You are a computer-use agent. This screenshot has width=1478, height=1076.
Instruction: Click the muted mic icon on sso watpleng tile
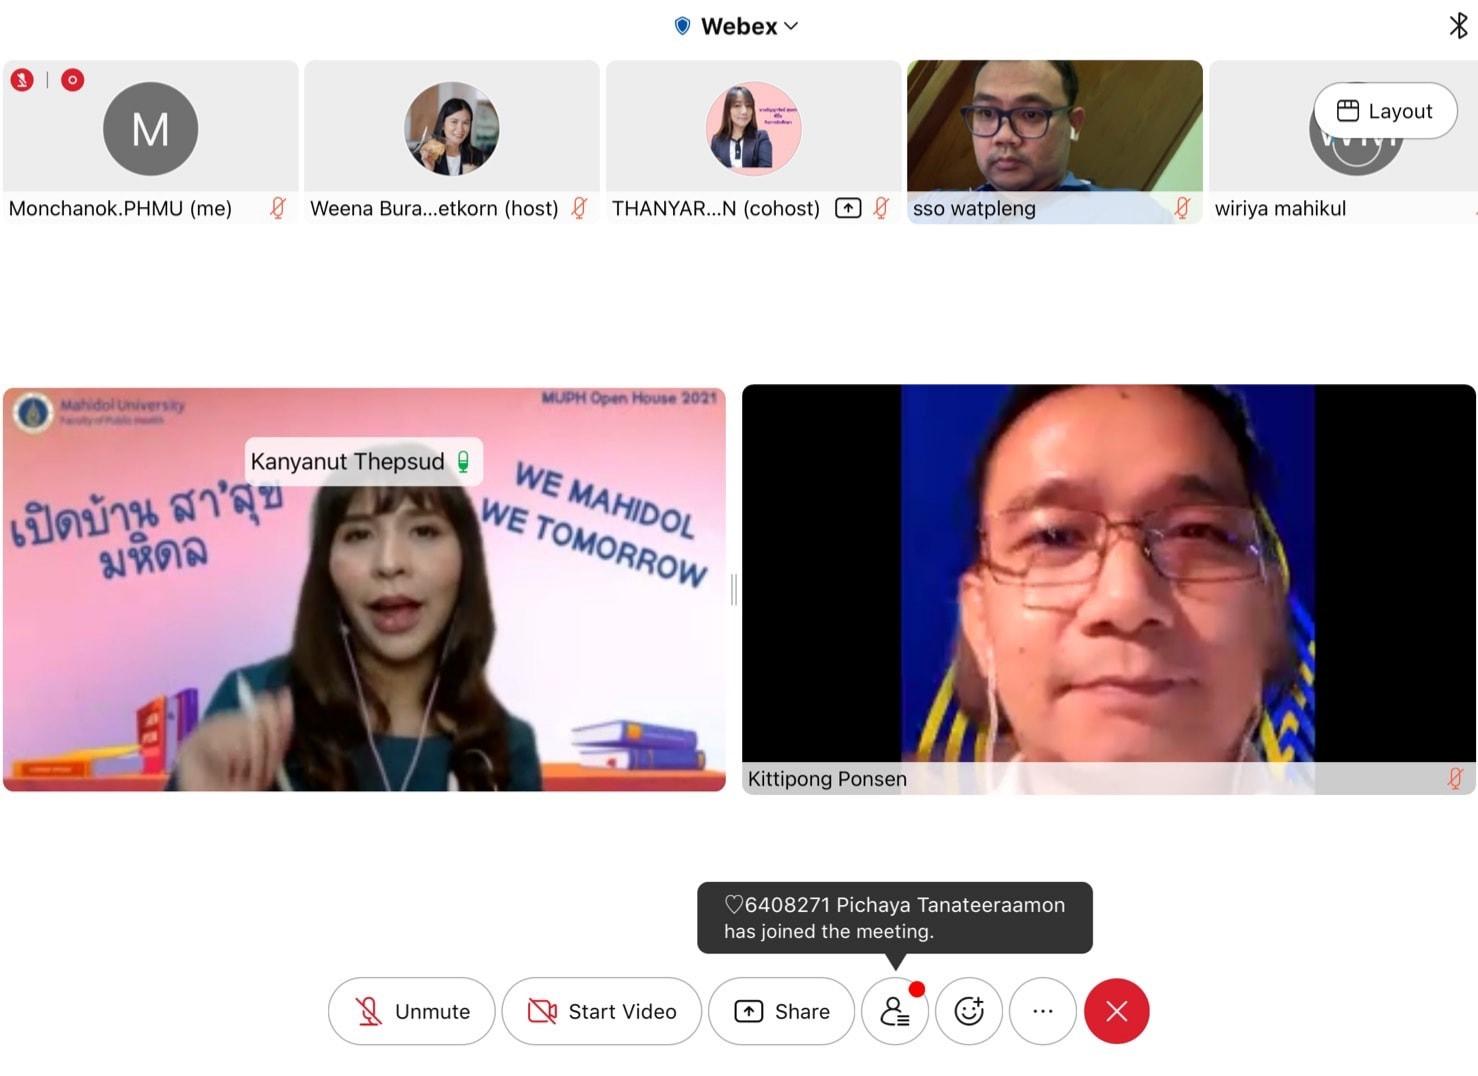[x=1182, y=208]
